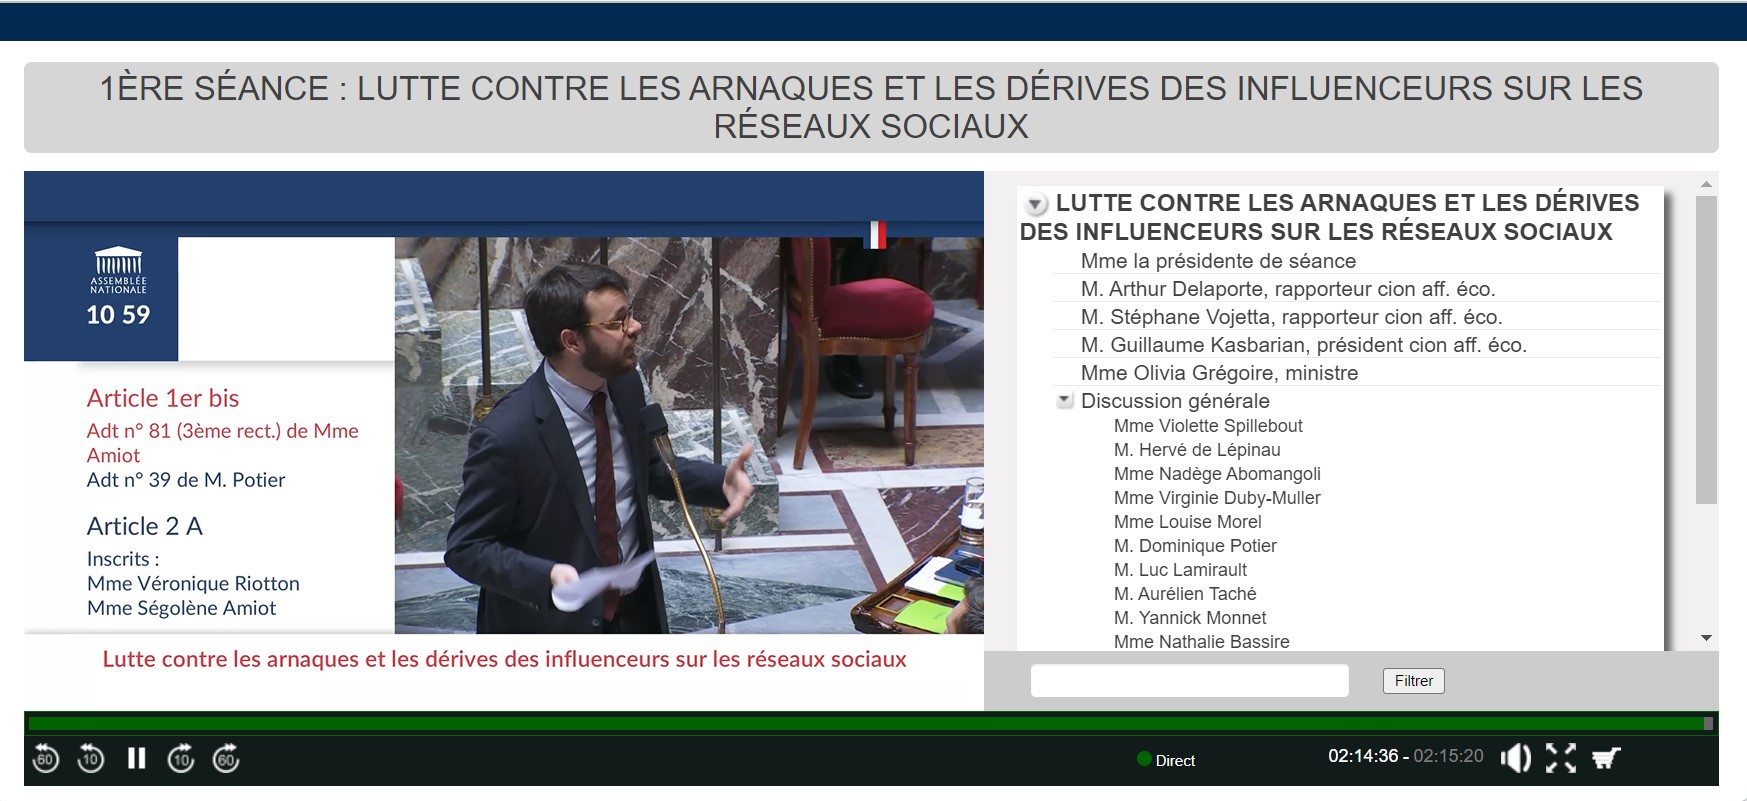Click the speaker list scroll up arrow
1747x801 pixels.
1706,184
